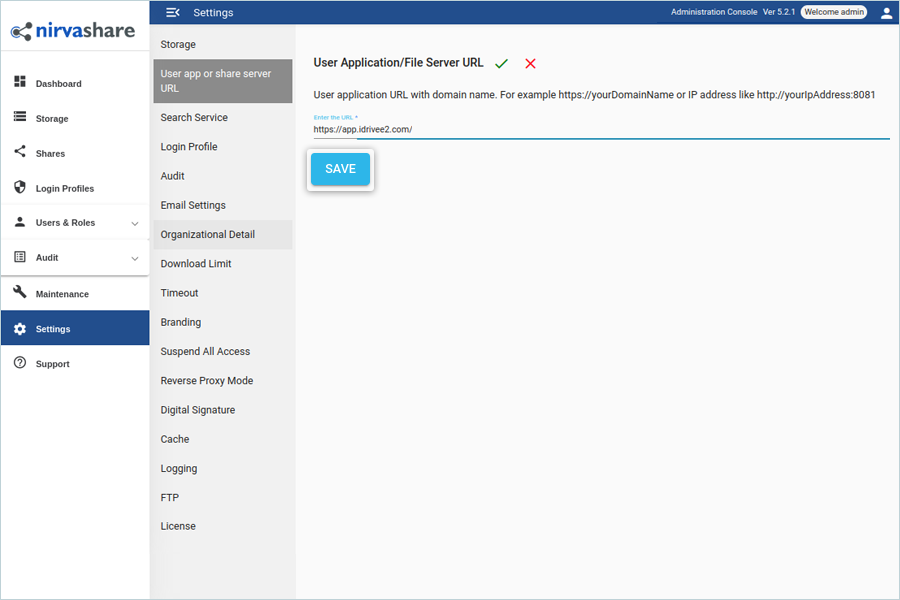Click the Audit icon in the left sidebar

point(20,257)
